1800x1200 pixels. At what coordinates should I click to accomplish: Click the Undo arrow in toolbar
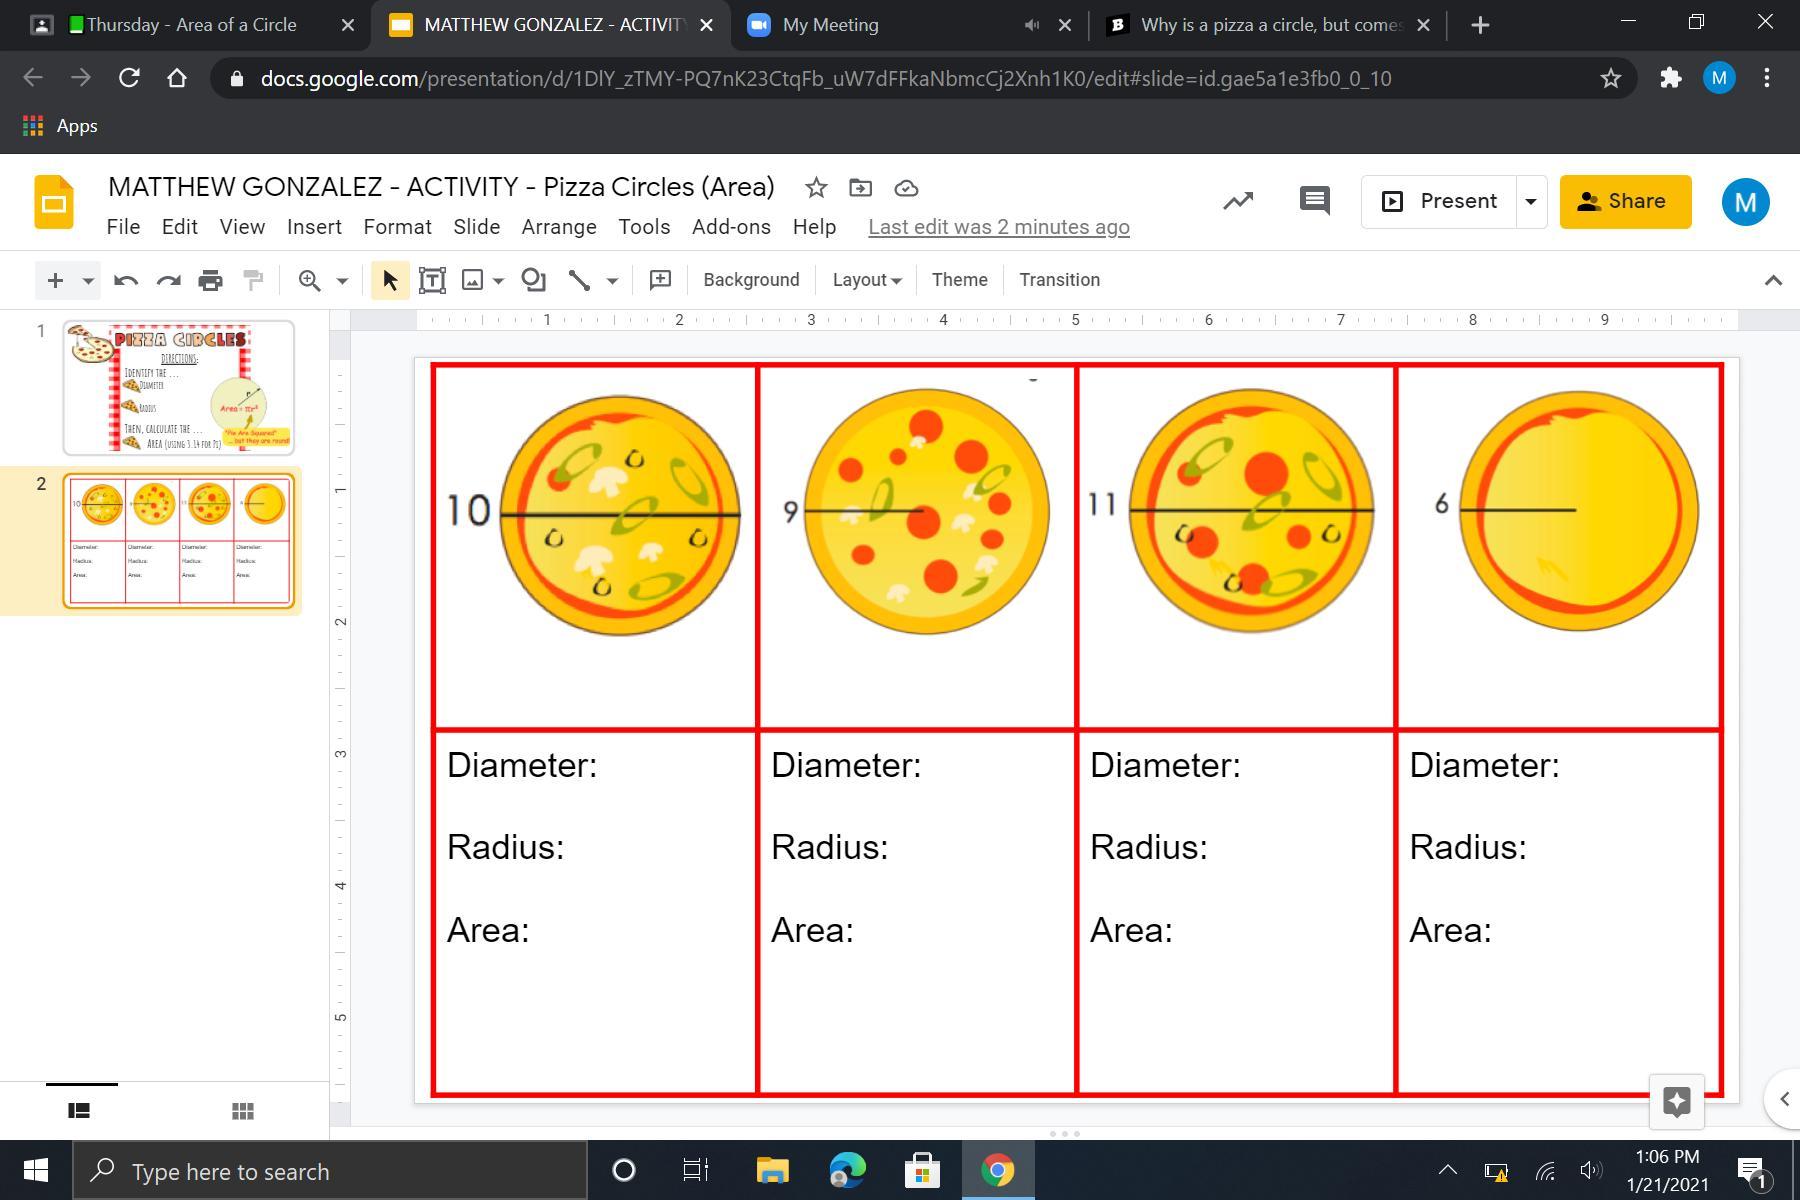pyautogui.click(x=126, y=281)
